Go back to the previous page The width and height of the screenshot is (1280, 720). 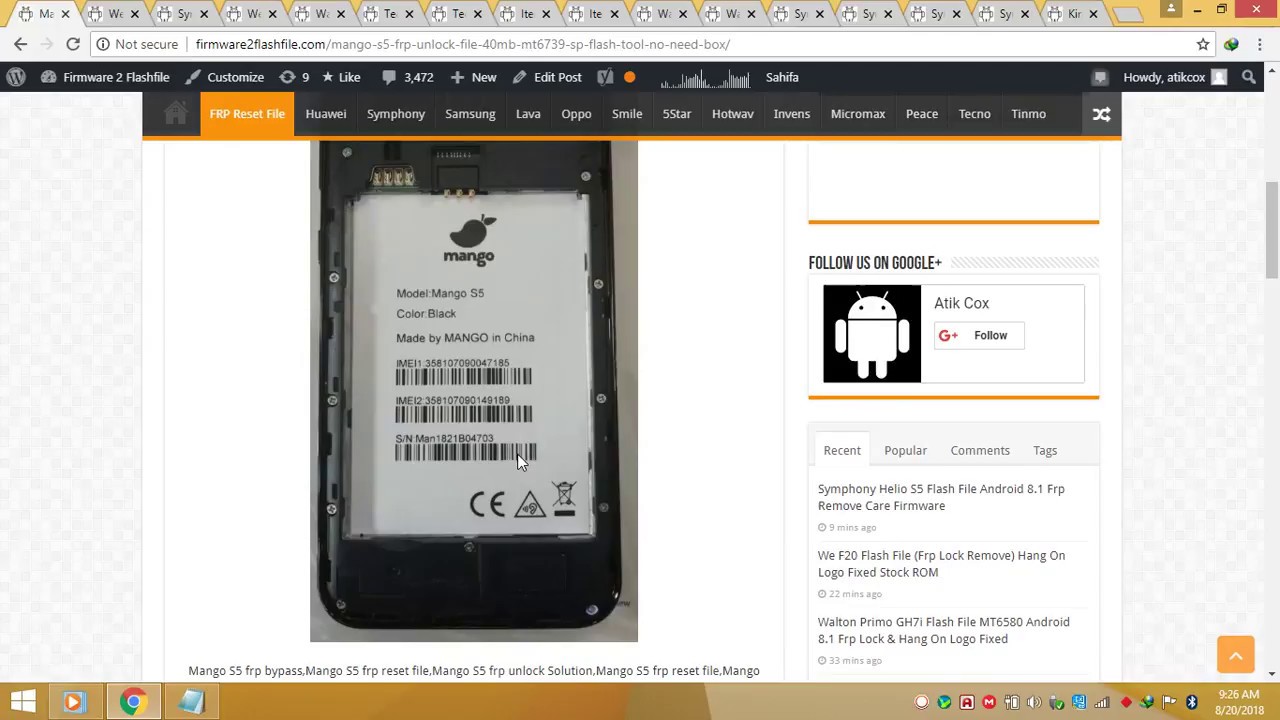pos(20,44)
